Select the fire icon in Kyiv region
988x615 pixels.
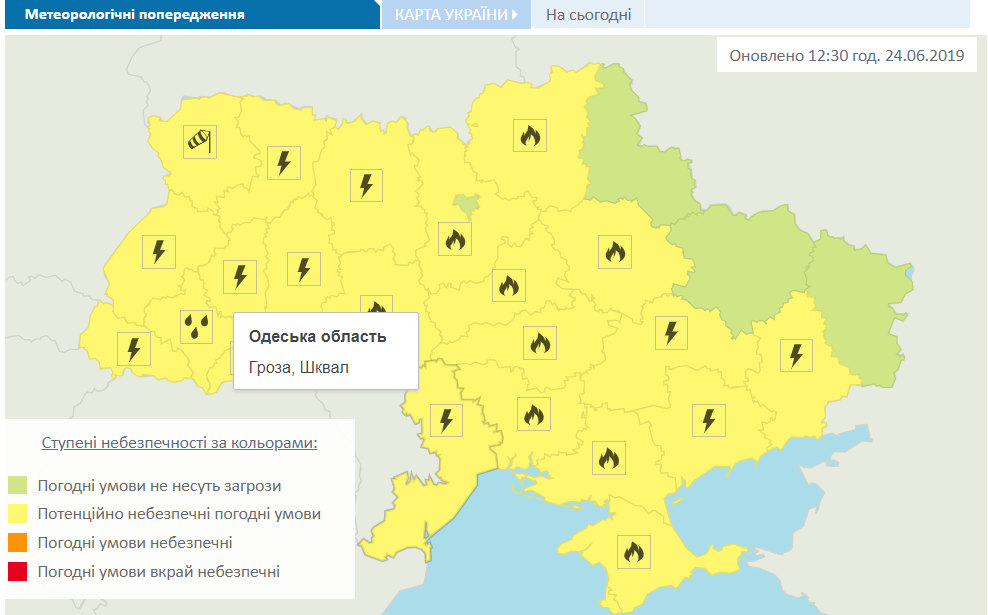coord(455,239)
